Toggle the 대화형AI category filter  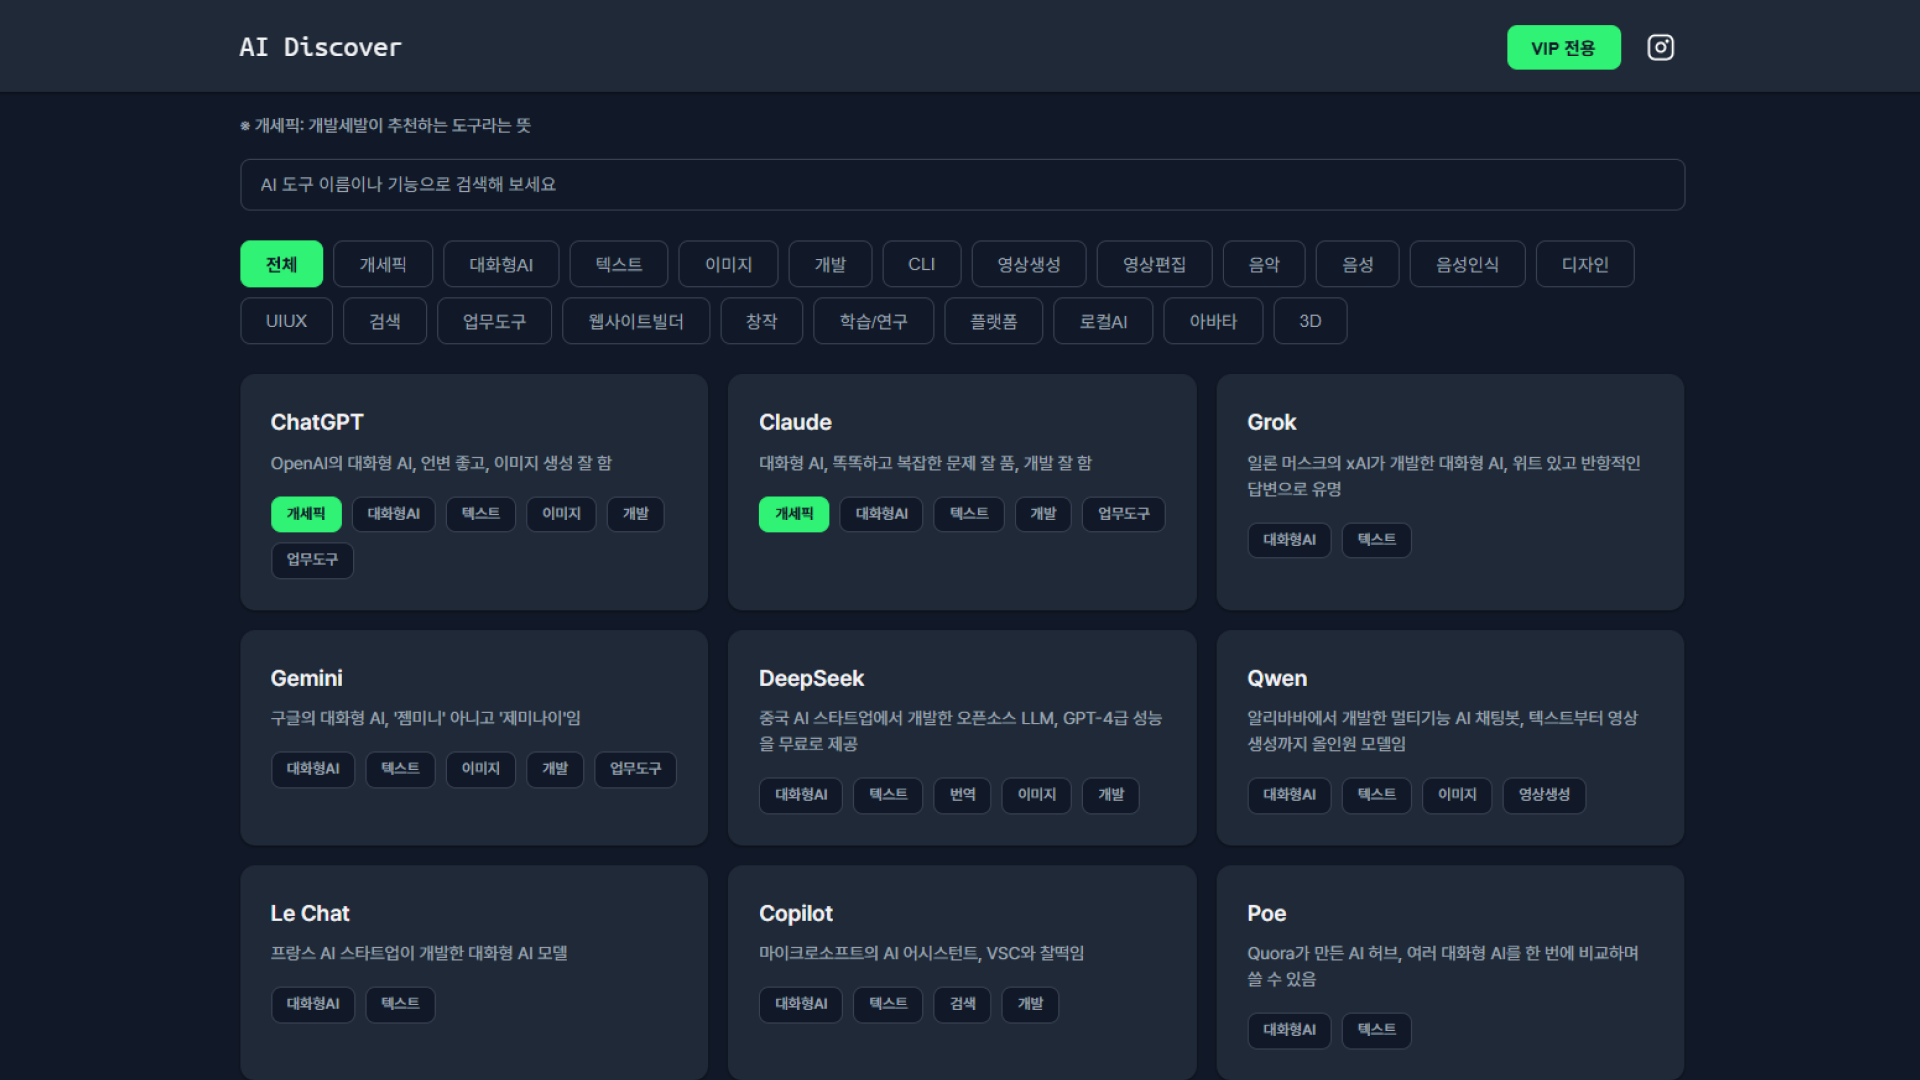(501, 264)
